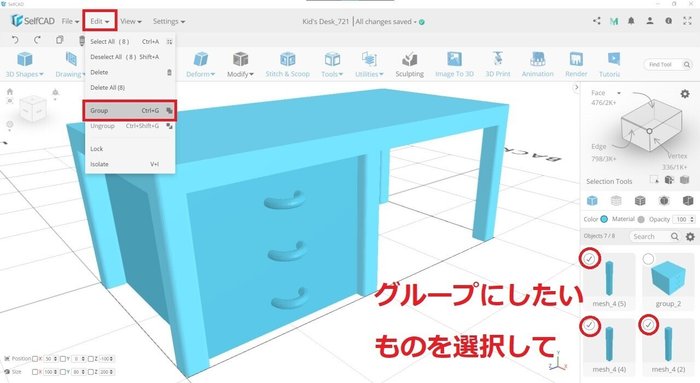
Task: Click the objects Search field
Action: coord(654,237)
